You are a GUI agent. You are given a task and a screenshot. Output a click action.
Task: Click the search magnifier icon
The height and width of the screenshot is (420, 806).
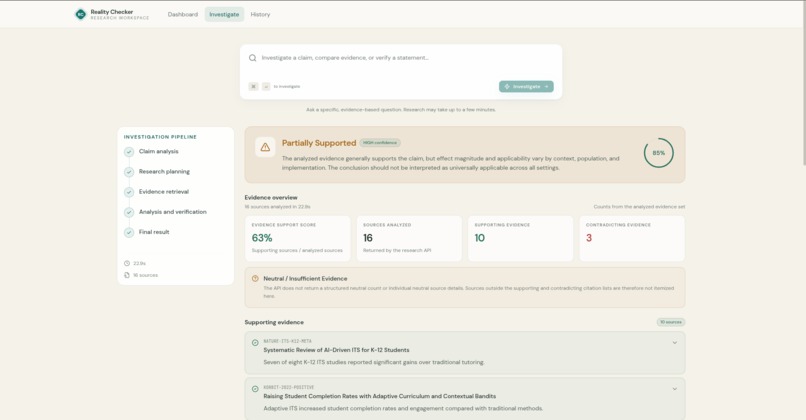coord(252,58)
